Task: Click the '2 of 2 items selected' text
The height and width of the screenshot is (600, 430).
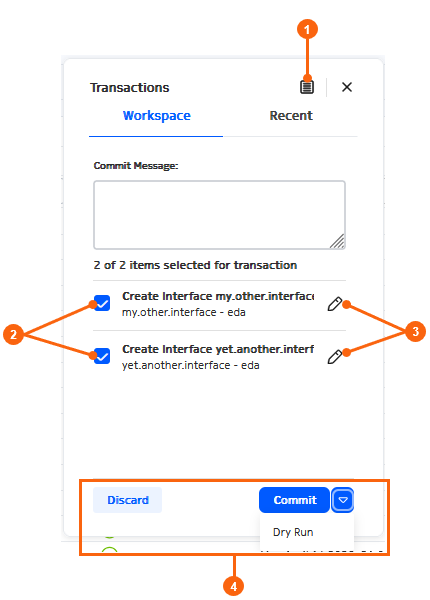Action: click(x=195, y=265)
